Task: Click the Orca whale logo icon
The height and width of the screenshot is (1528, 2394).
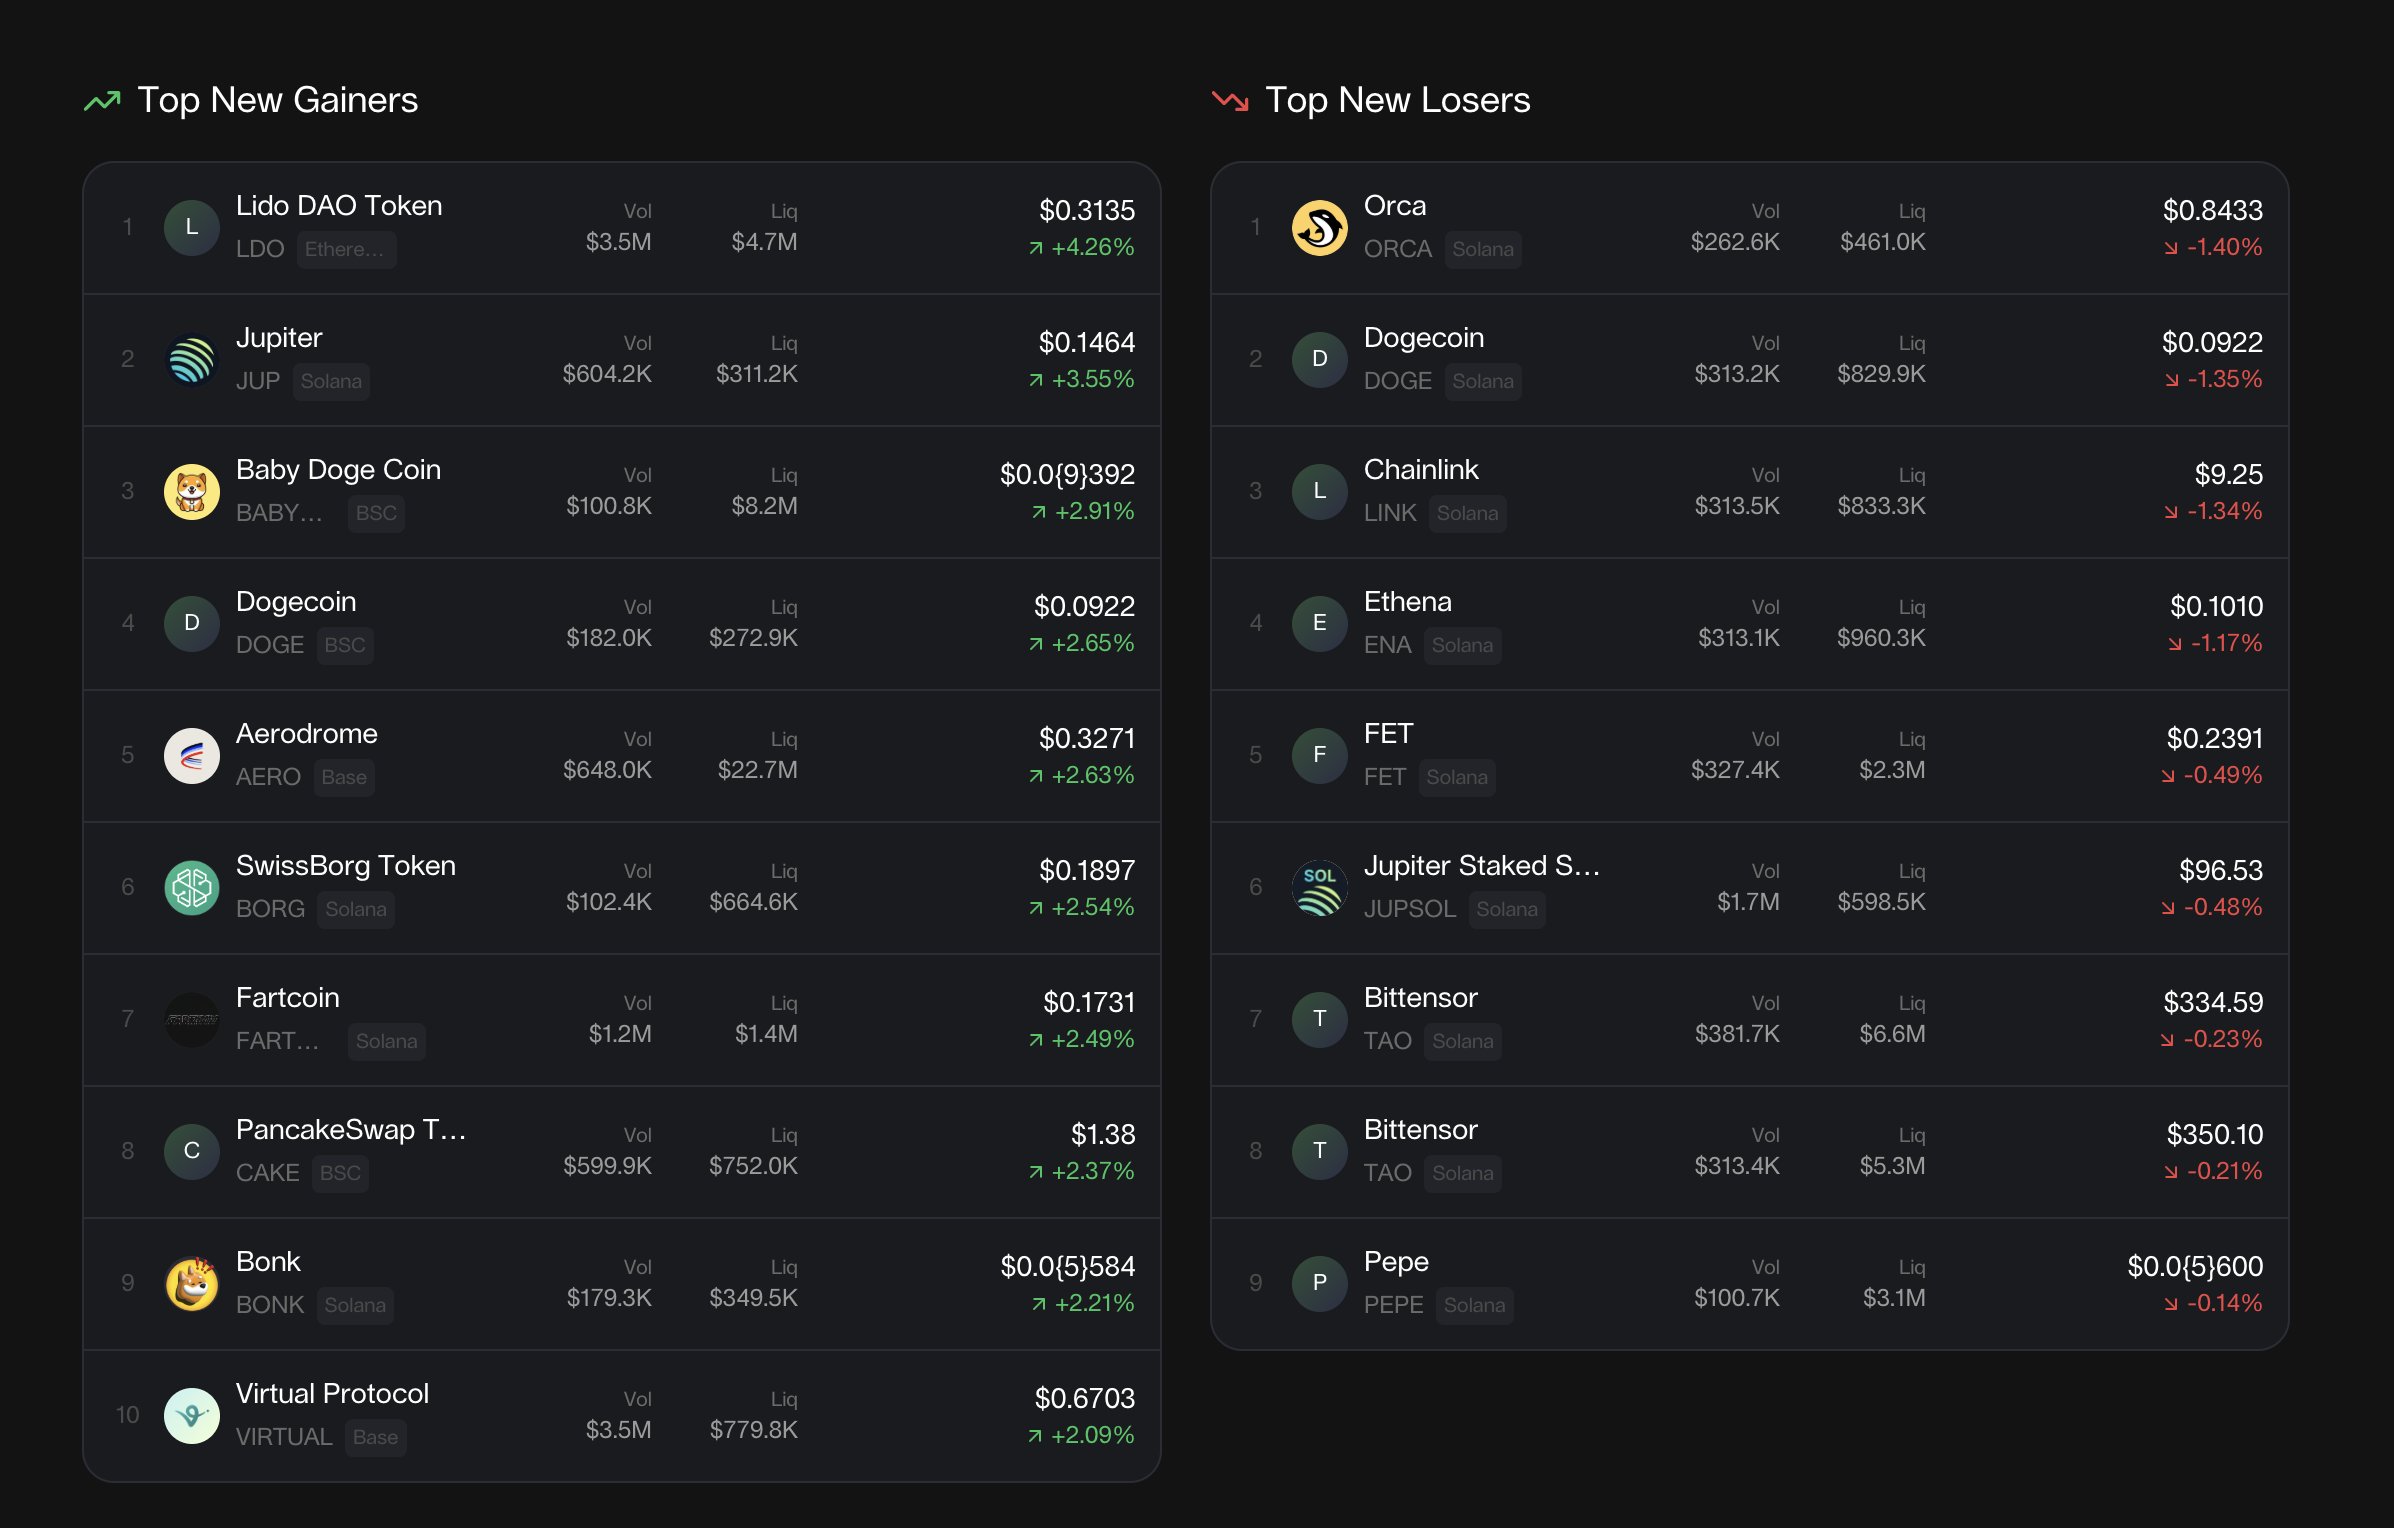Action: 1319,227
